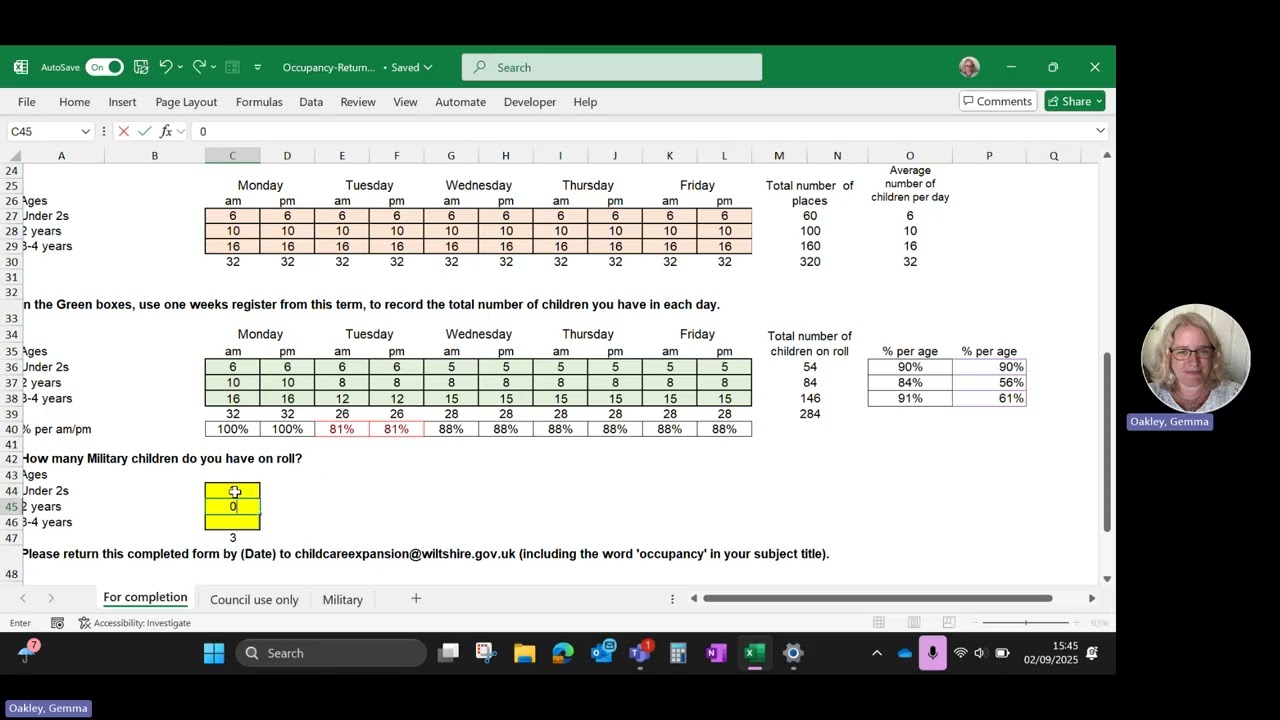Image resolution: width=1280 pixels, height=720 pixels.
Task: Open File Explorer from the taskbar
Action: coord(525,653)
